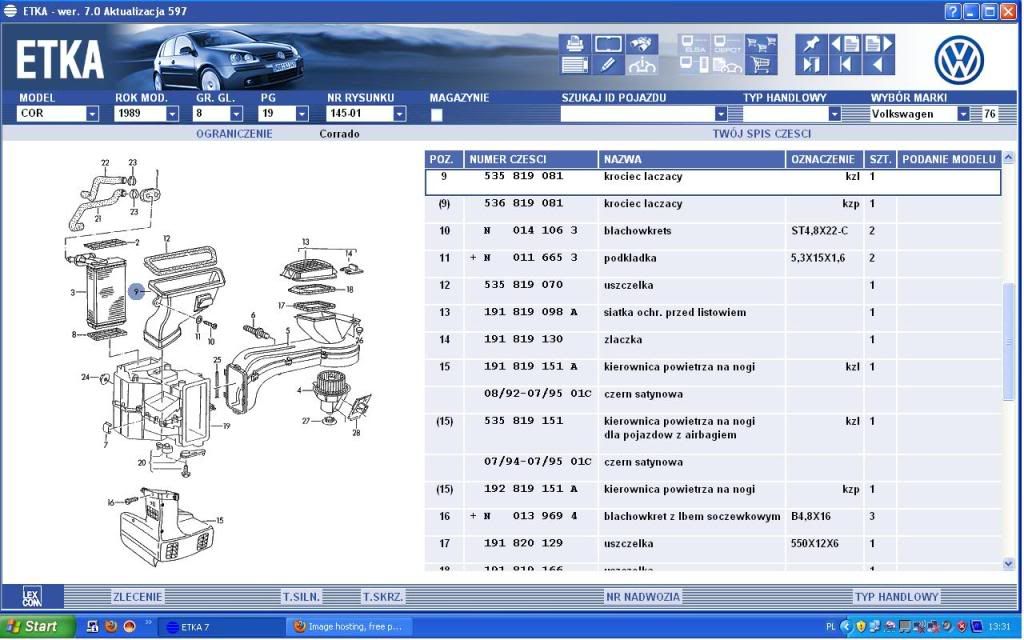
Task: Click the NAZWA column header
Action: [691, 159]
